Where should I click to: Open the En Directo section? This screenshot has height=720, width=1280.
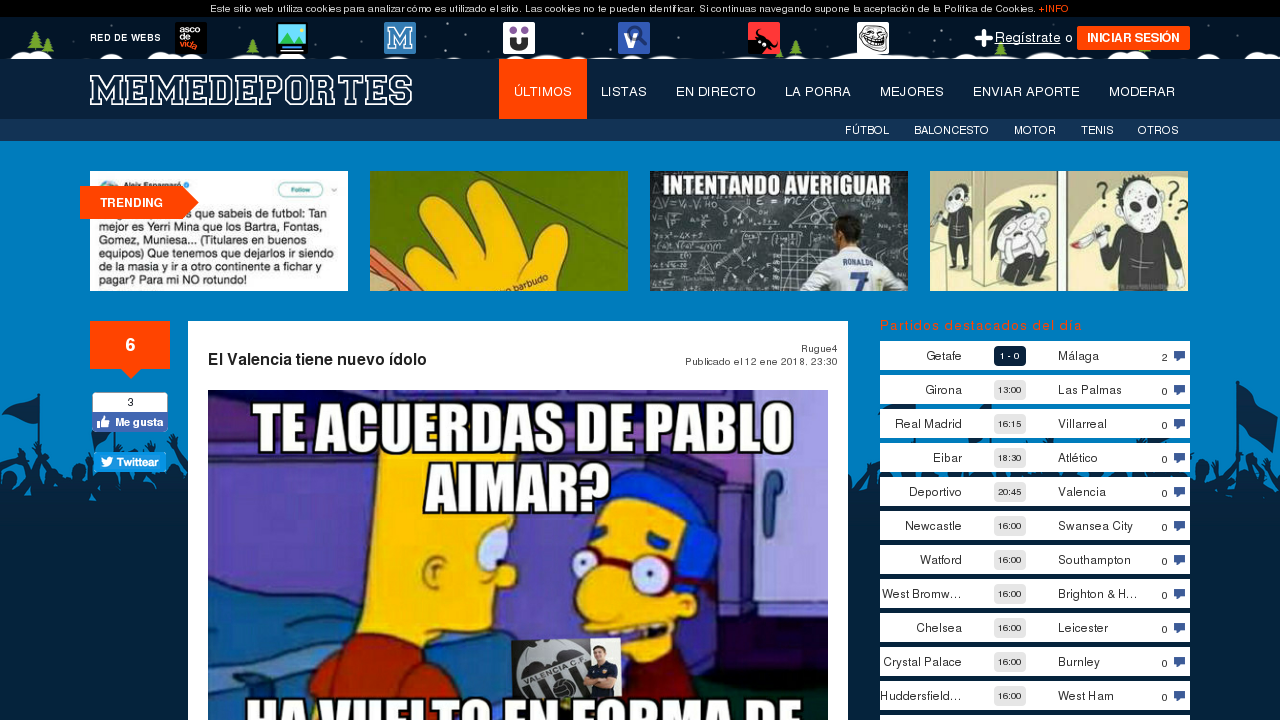tap(716, 91)
